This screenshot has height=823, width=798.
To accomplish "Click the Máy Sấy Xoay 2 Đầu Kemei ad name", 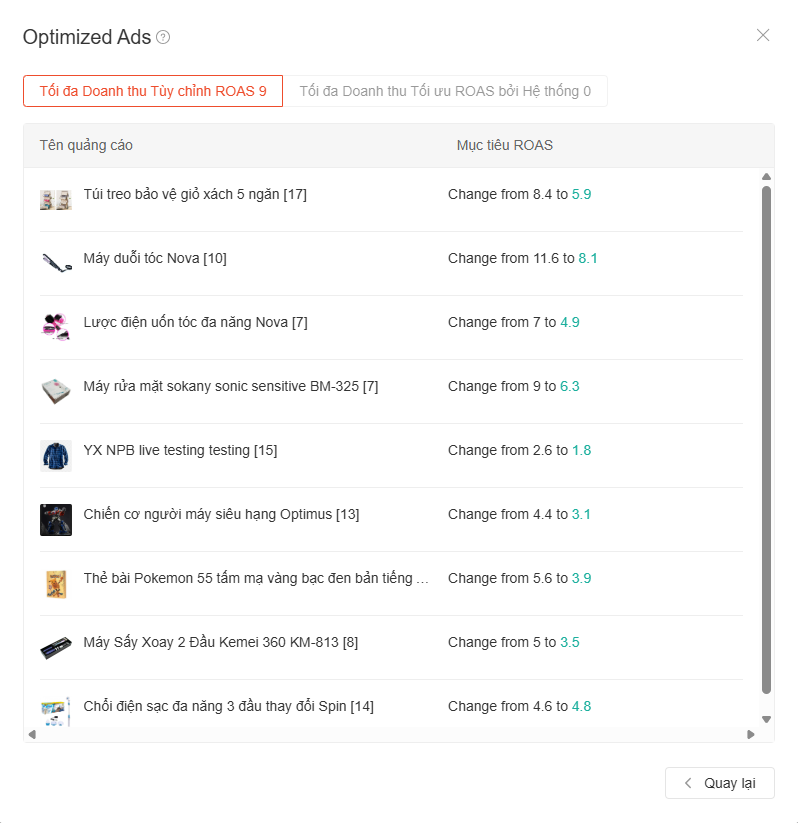I will click(220, 642).
